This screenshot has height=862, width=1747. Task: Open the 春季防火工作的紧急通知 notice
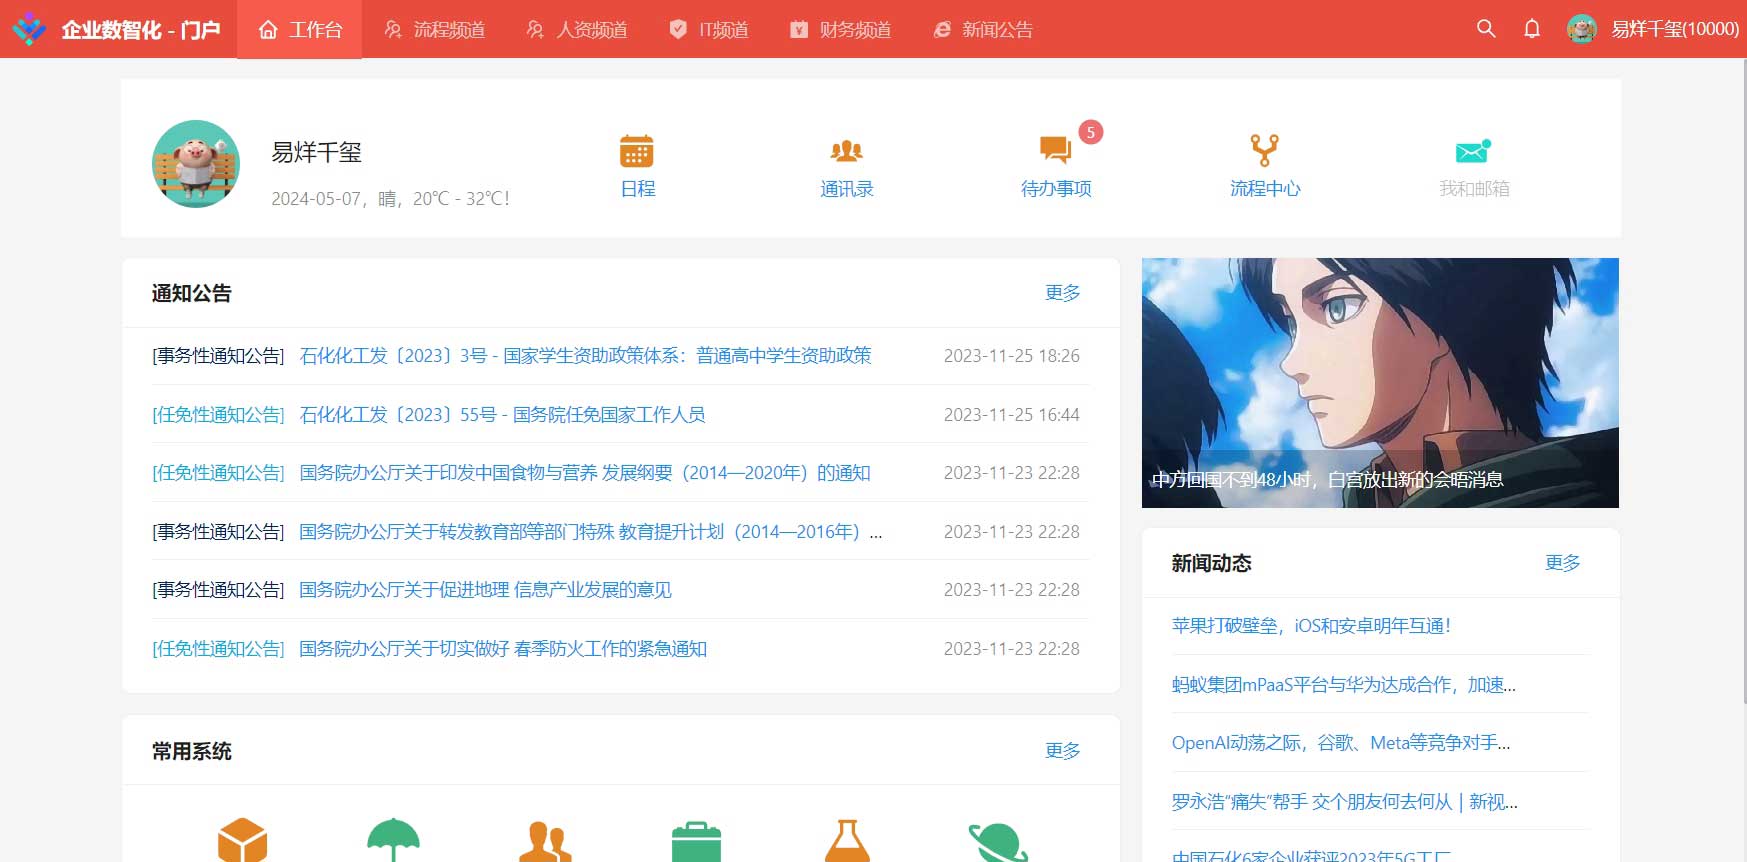pos(503,649)
